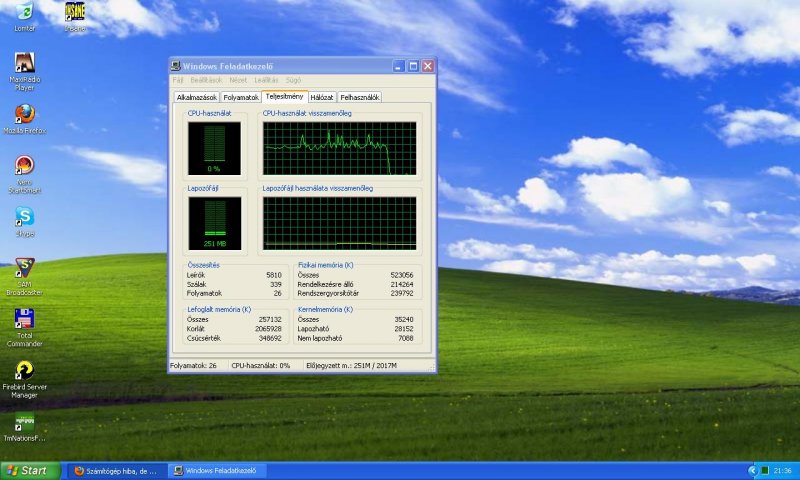Click the Lapozófájl használata visszamenőleg graph
Viewport: 800px width, 480px height.
point(339,223)
